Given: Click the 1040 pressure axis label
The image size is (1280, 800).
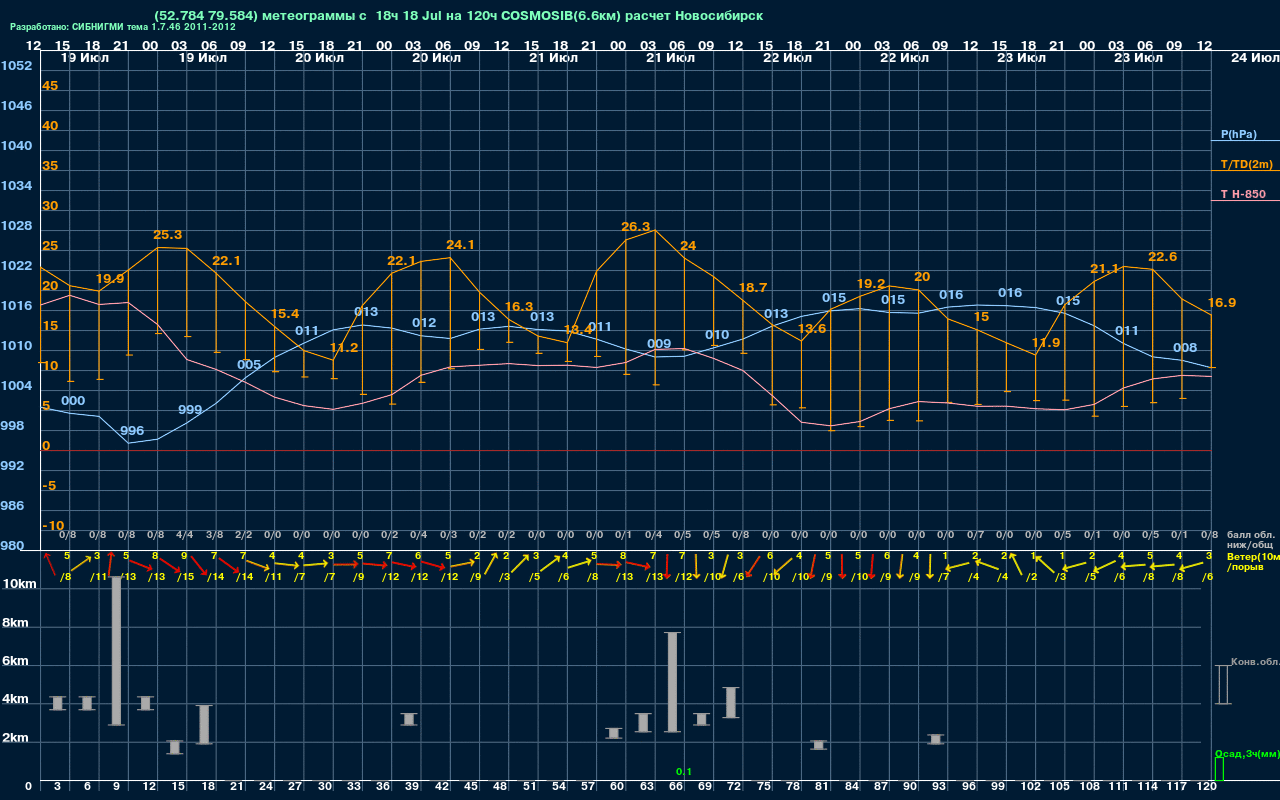Looking at the screenshot, I should pos(16,146).
